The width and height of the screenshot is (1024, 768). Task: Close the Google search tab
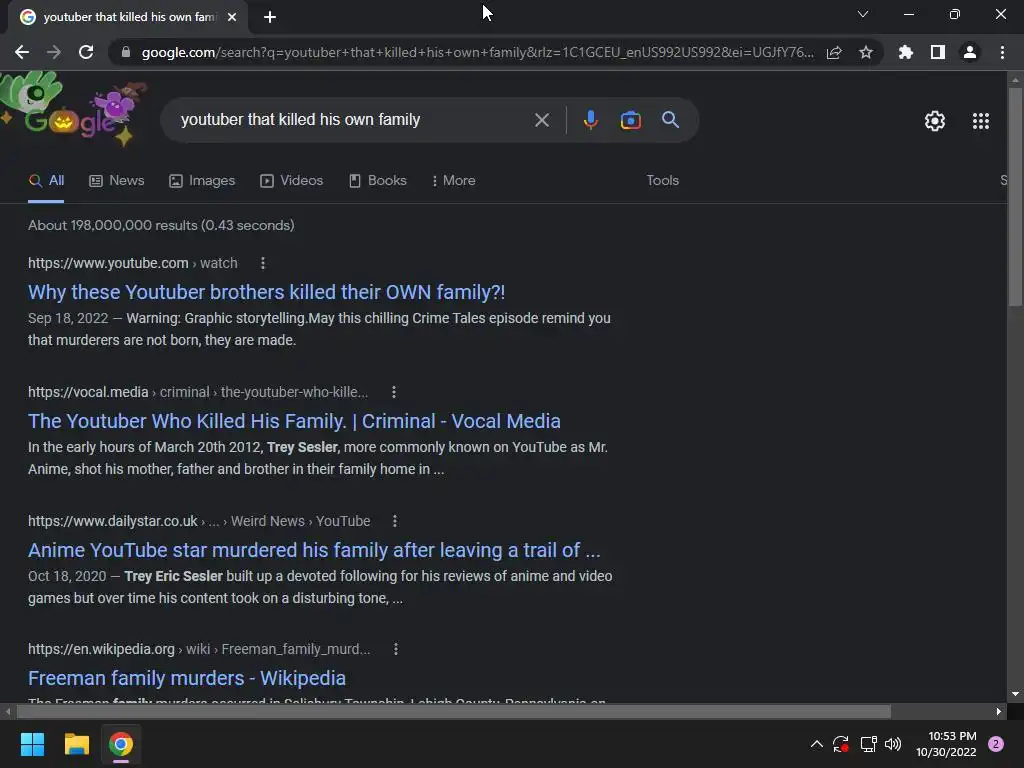point(232,17)
